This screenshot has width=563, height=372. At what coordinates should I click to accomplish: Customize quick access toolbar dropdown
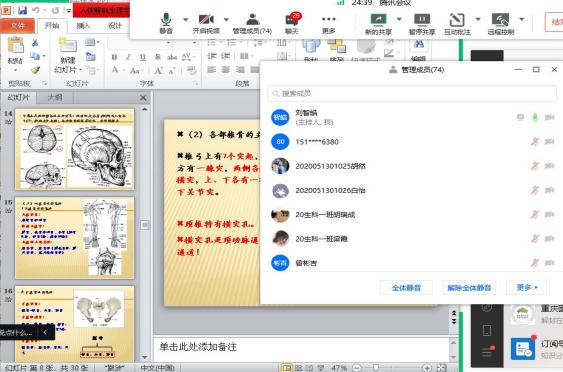point(68,11)
